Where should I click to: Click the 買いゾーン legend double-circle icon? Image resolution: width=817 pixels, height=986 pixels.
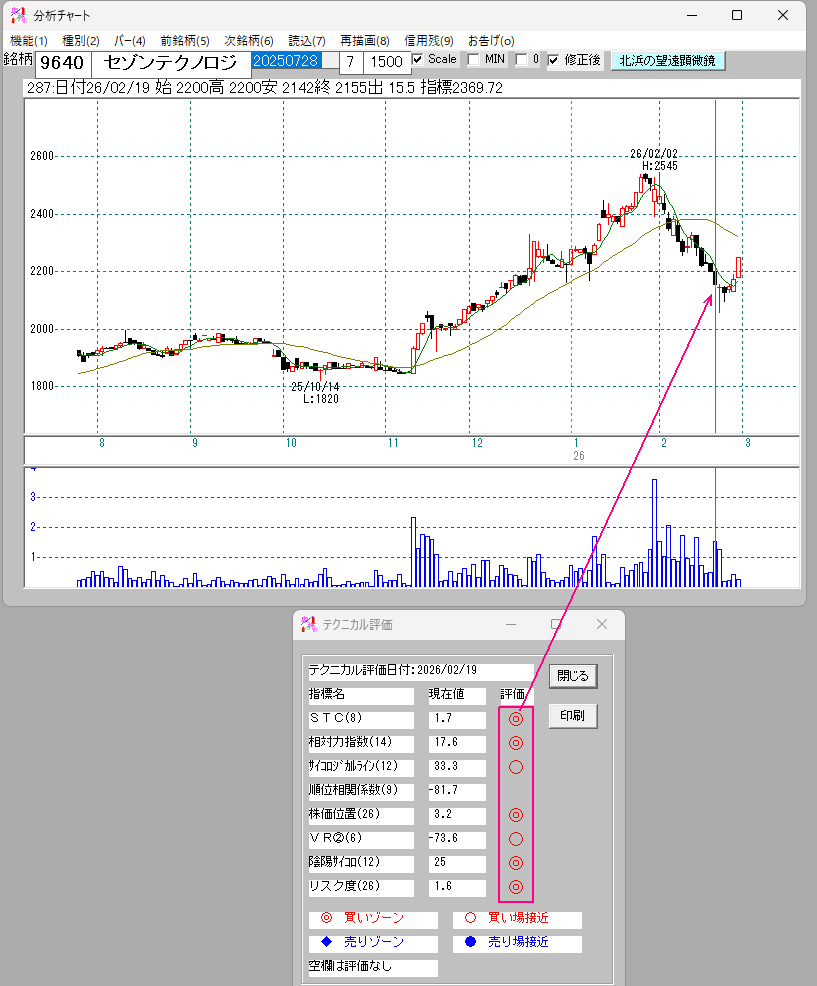point(326,918)
